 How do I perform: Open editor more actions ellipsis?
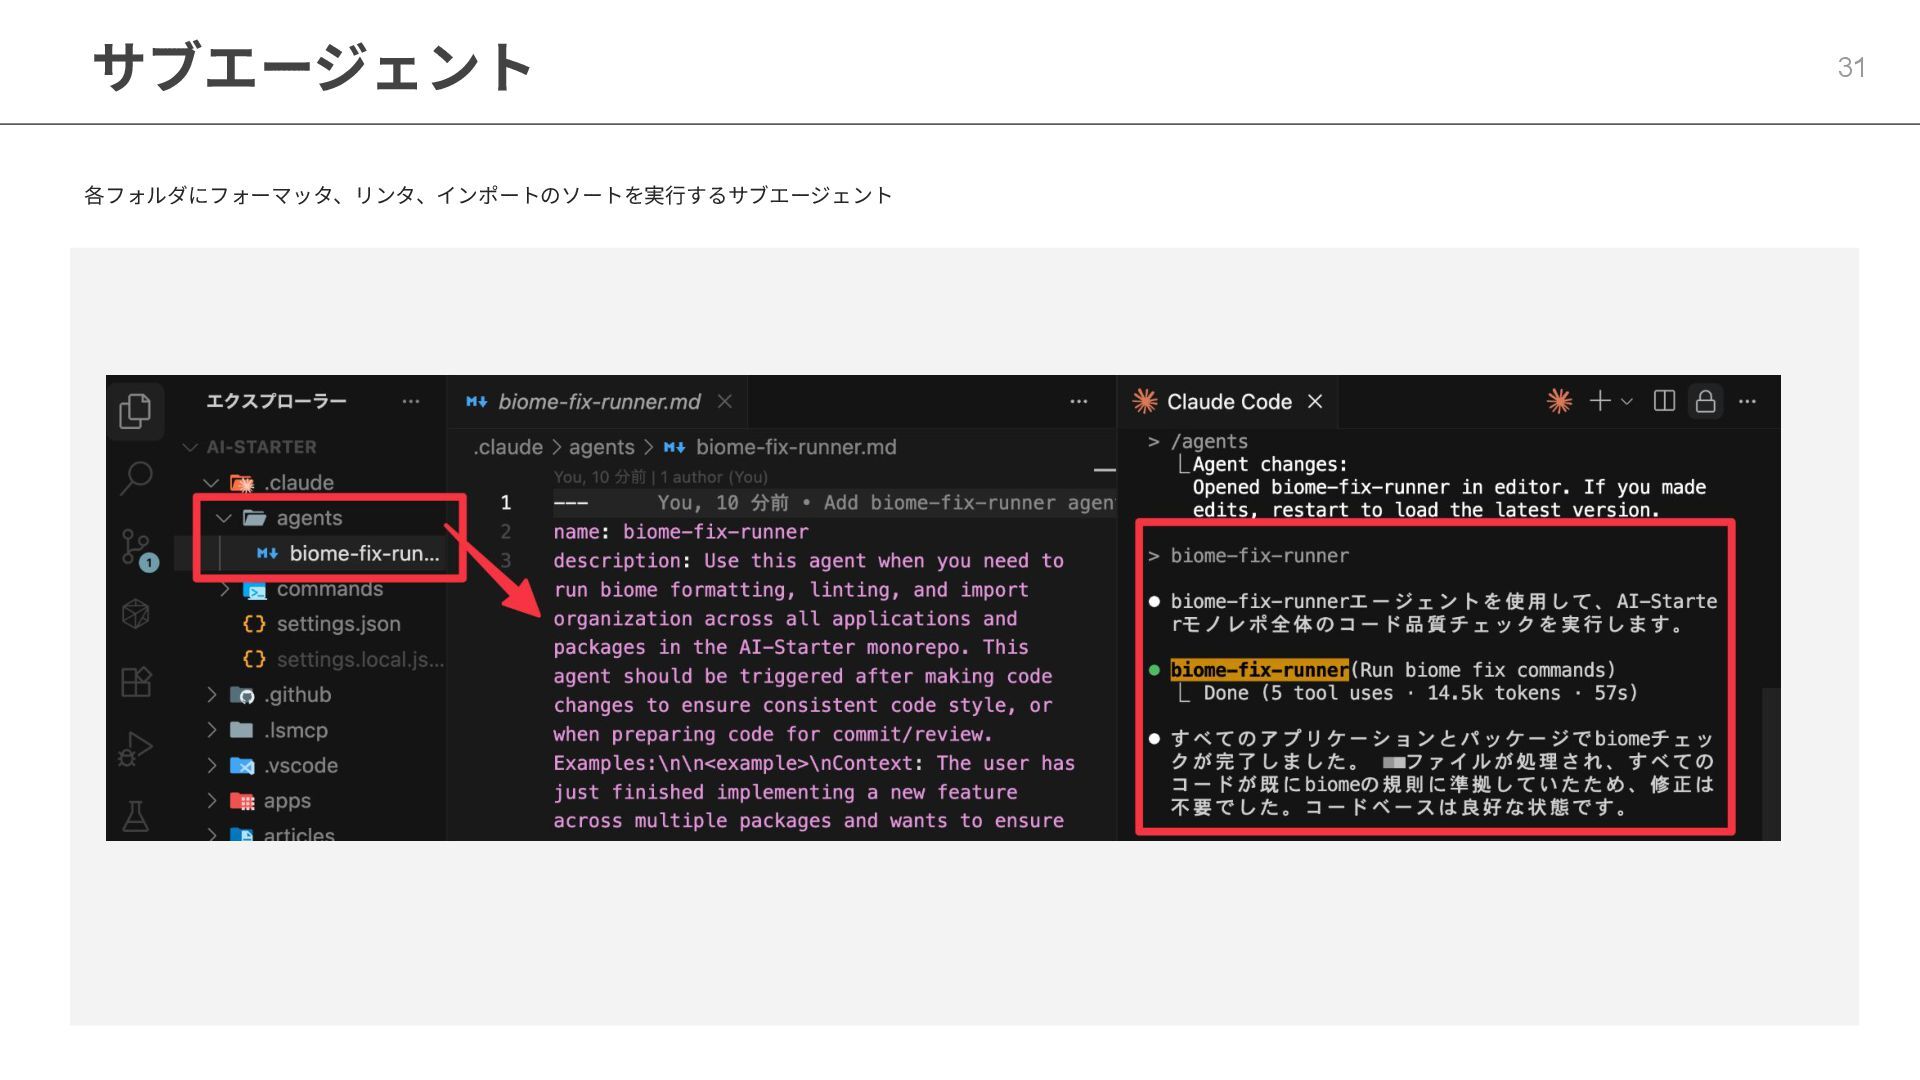(1078, 401)
